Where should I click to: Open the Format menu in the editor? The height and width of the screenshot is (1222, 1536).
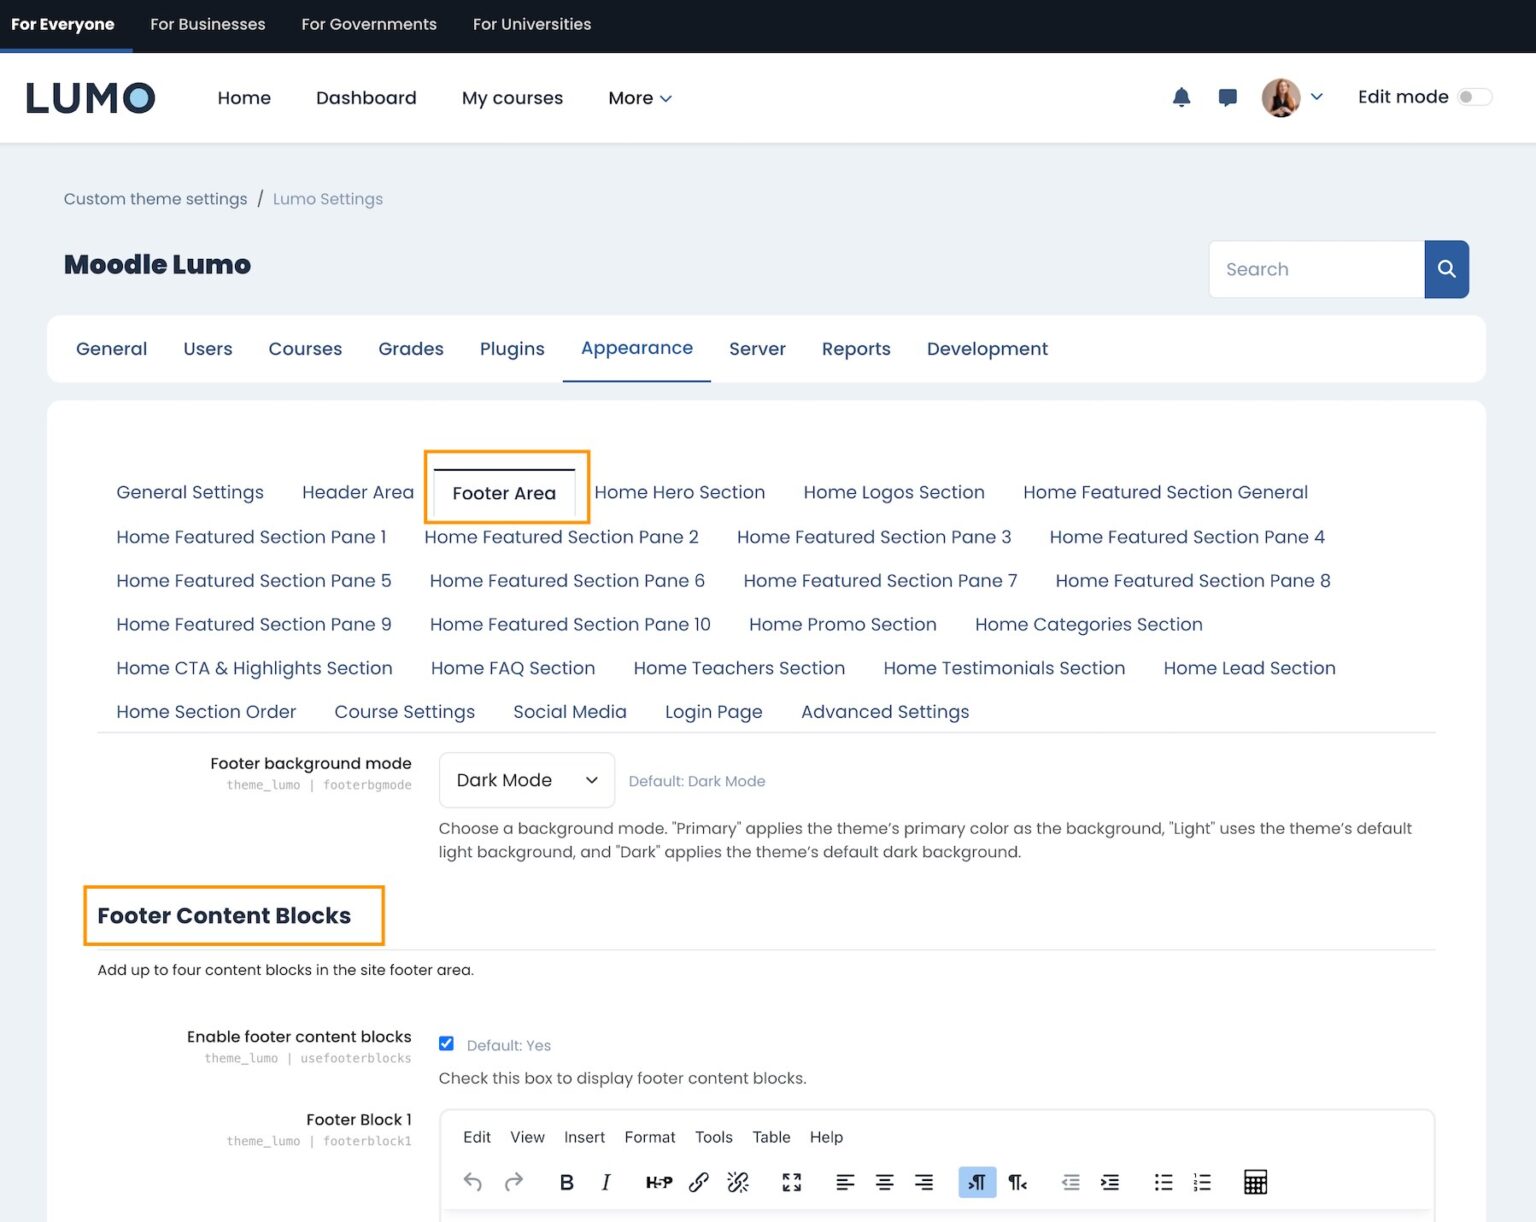pos(650,1137)
